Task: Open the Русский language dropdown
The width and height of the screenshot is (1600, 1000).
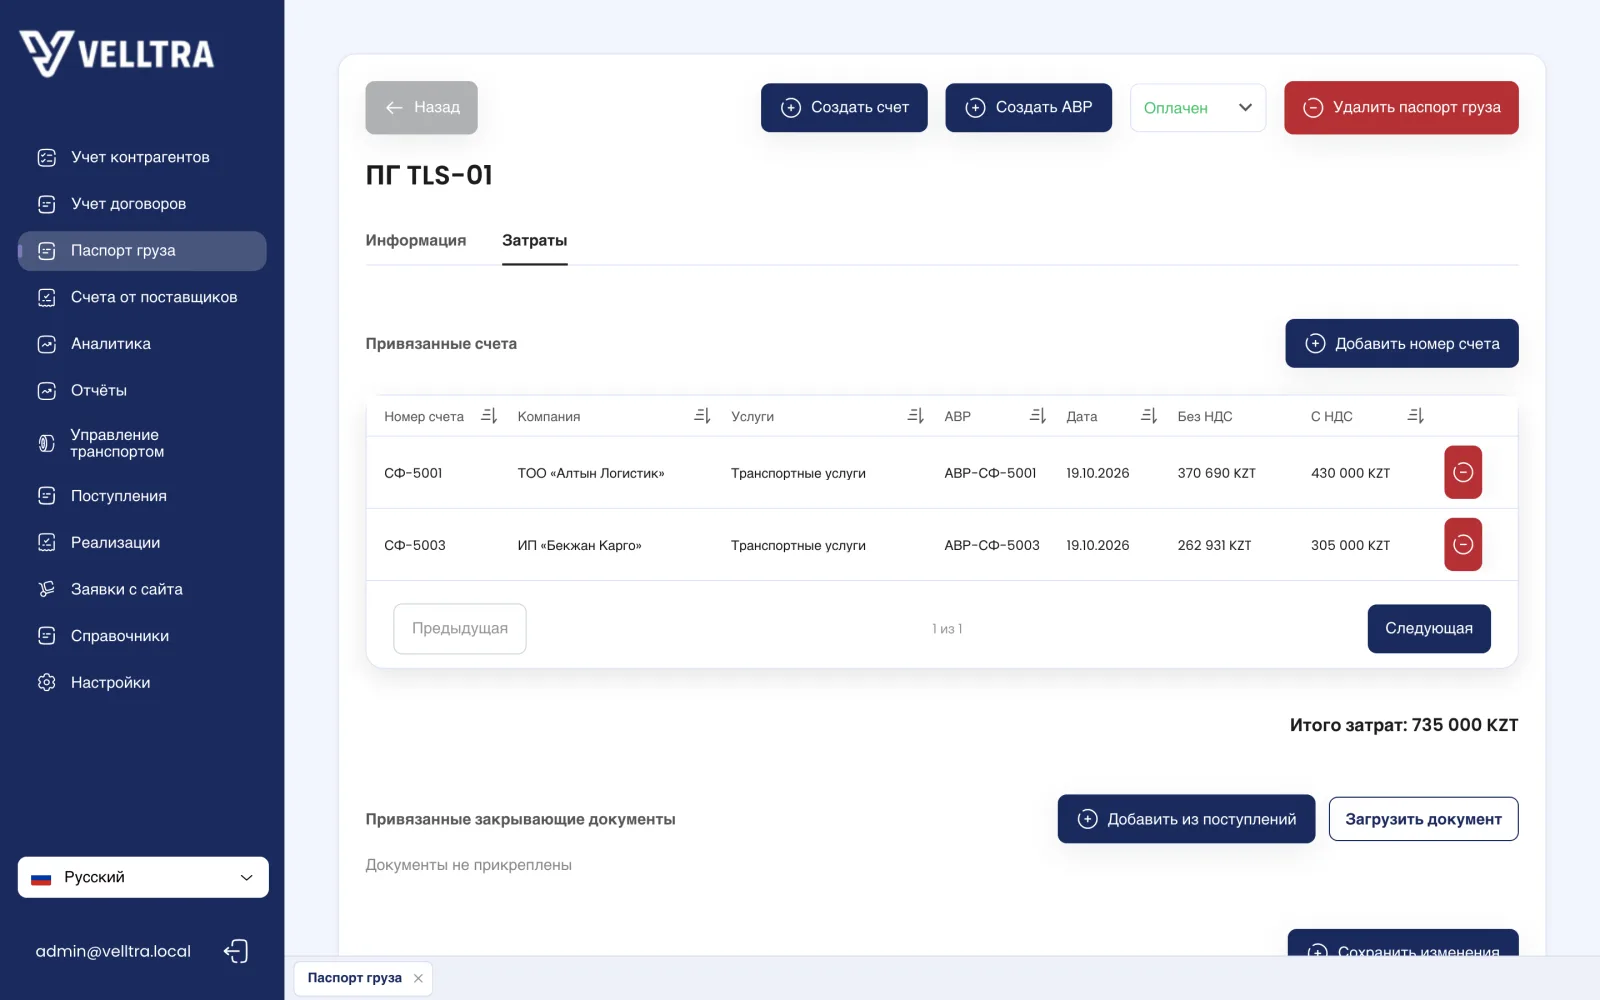Action: 143,877
